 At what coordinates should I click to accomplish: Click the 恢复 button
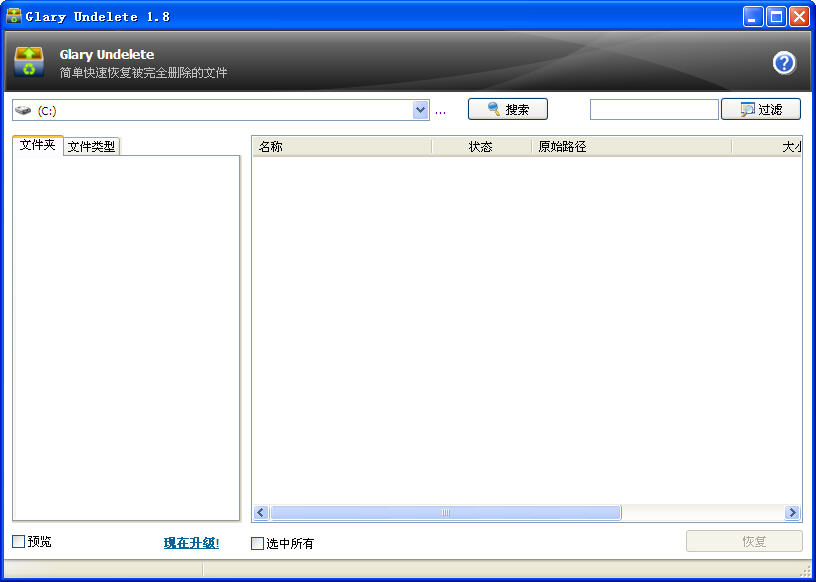click(x=744, y=541)
